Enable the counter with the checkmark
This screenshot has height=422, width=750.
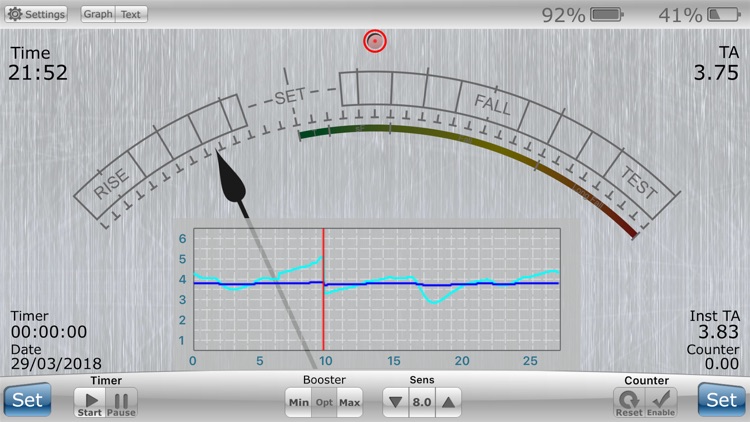pyautogui.click(x=661, y=402)
